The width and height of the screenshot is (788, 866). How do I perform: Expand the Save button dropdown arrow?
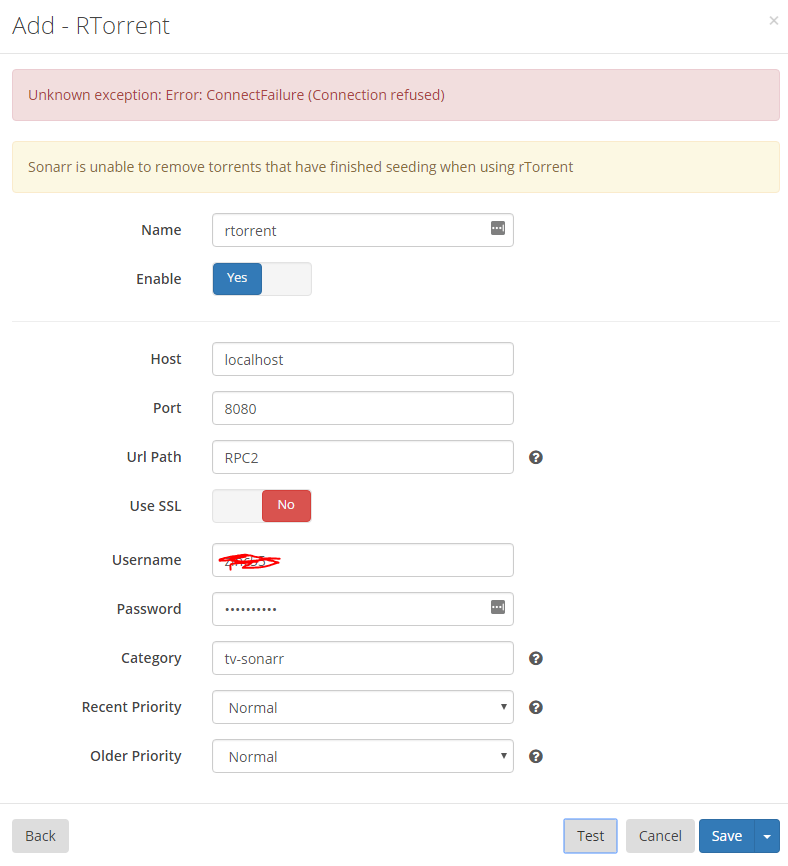767,836
